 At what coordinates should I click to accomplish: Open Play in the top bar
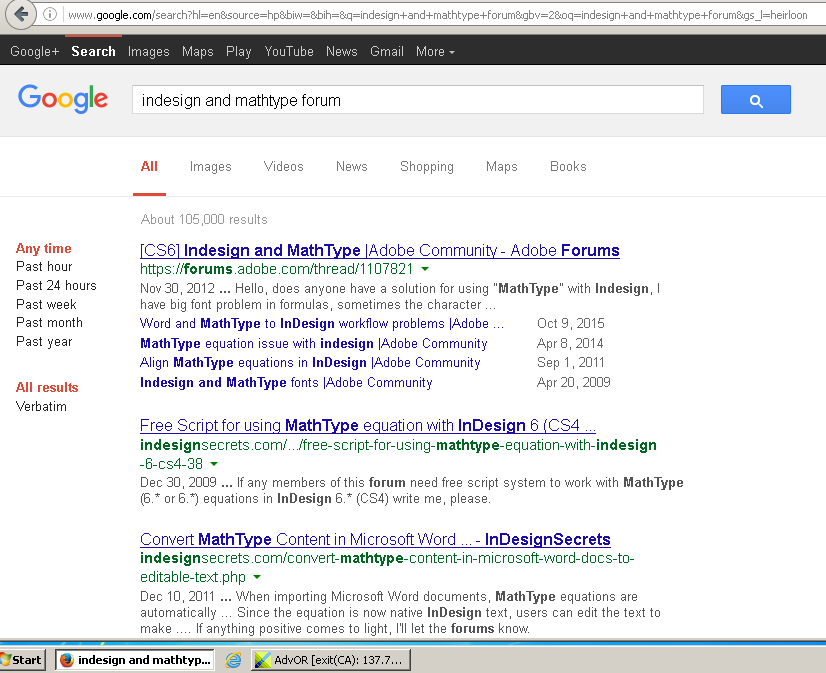pyautogui.click(x=239, y=52)
